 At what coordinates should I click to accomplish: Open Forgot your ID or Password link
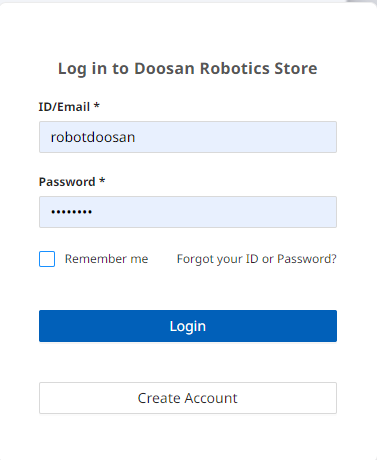tap(256, 259)
